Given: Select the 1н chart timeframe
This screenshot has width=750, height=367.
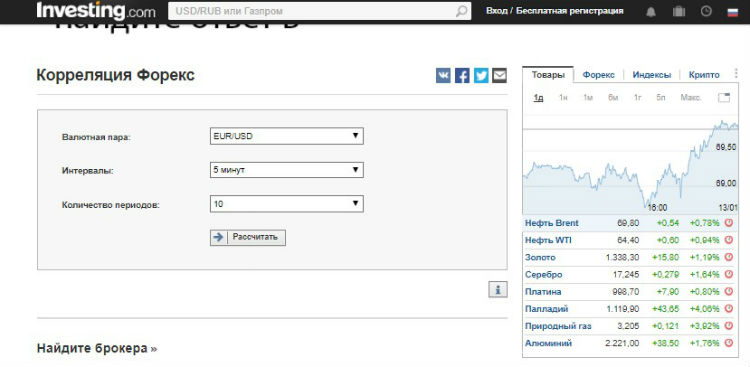Looking at the screenshot, I should [563, 98].
